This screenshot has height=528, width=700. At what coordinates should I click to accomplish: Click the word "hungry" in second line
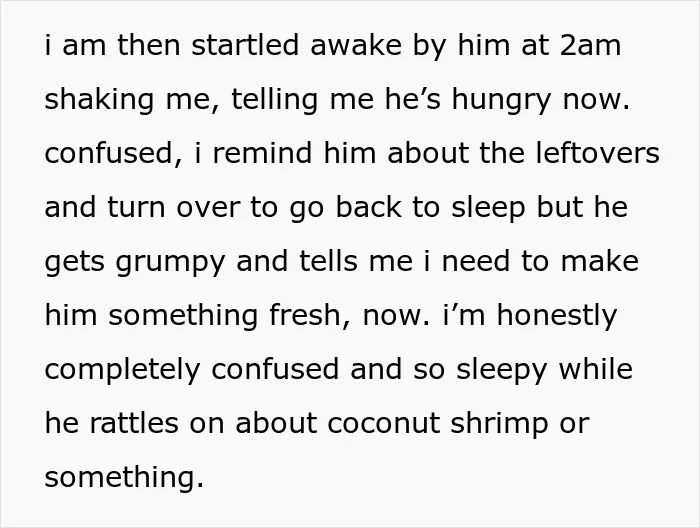click(x=501, y=99)
